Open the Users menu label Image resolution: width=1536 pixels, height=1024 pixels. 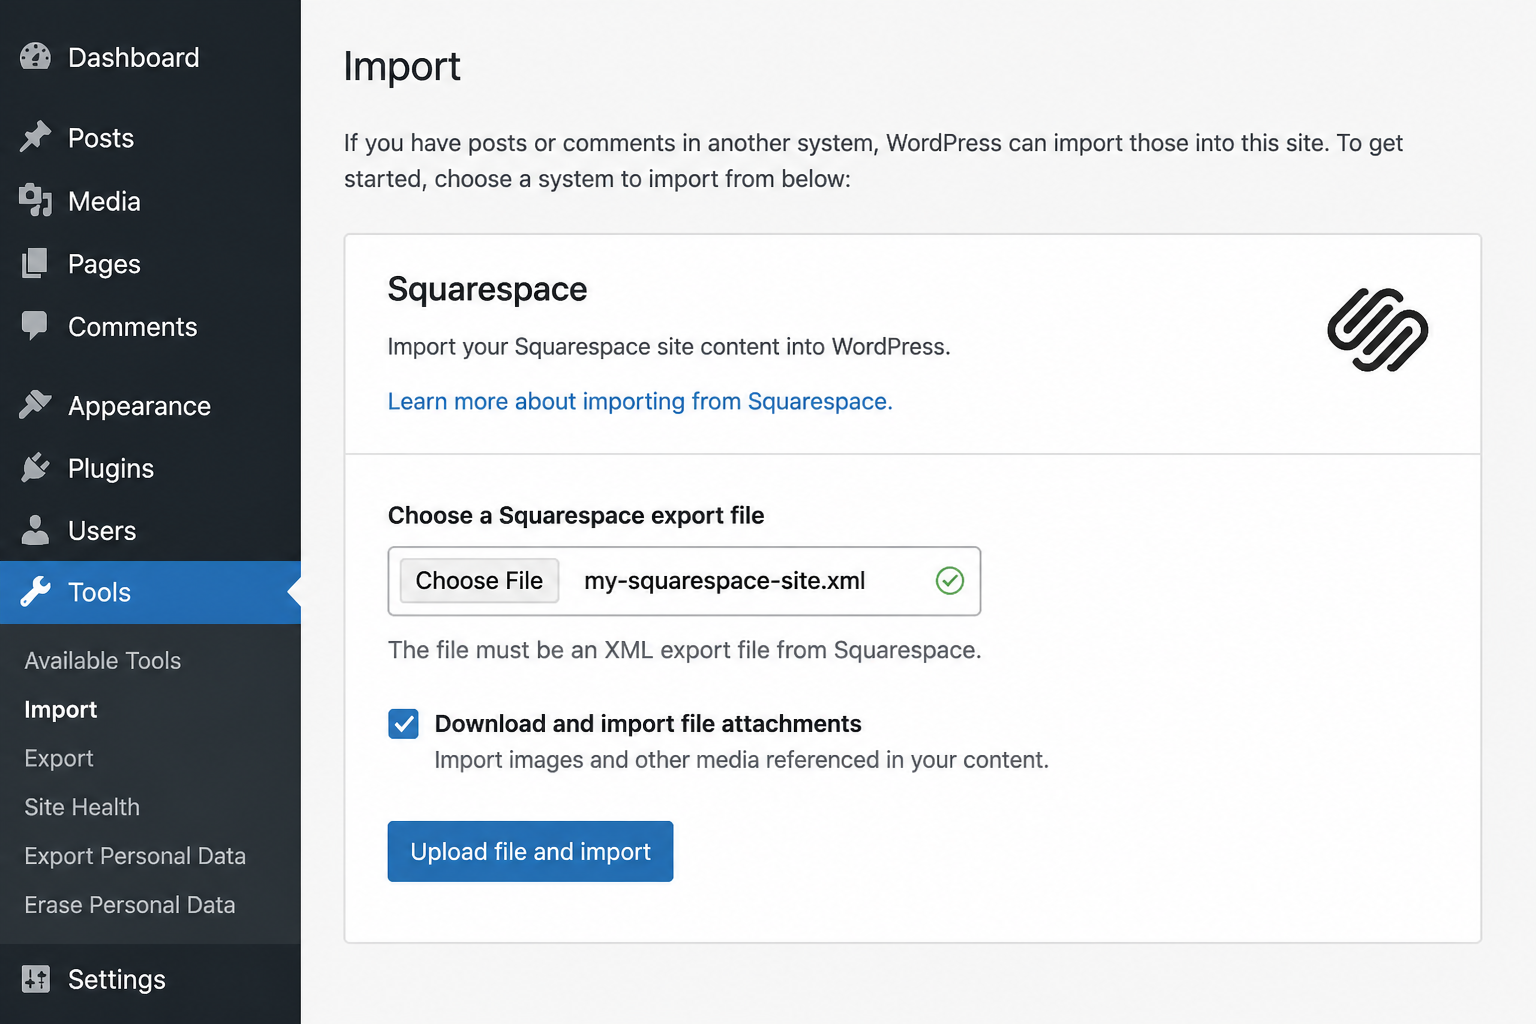[102, 531]
